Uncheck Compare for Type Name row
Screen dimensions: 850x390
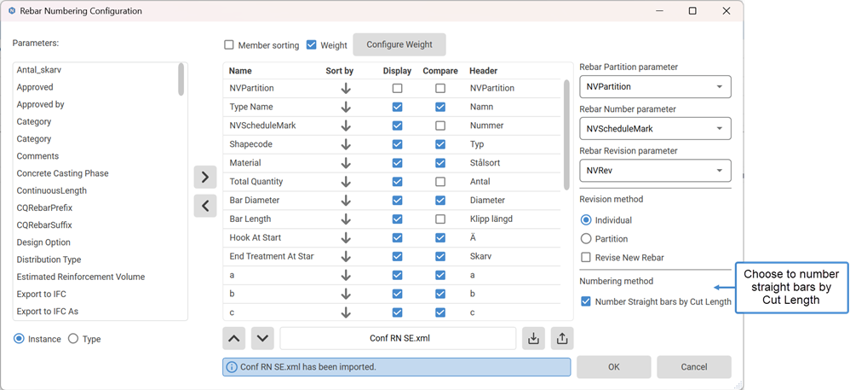tap(440, 107)
